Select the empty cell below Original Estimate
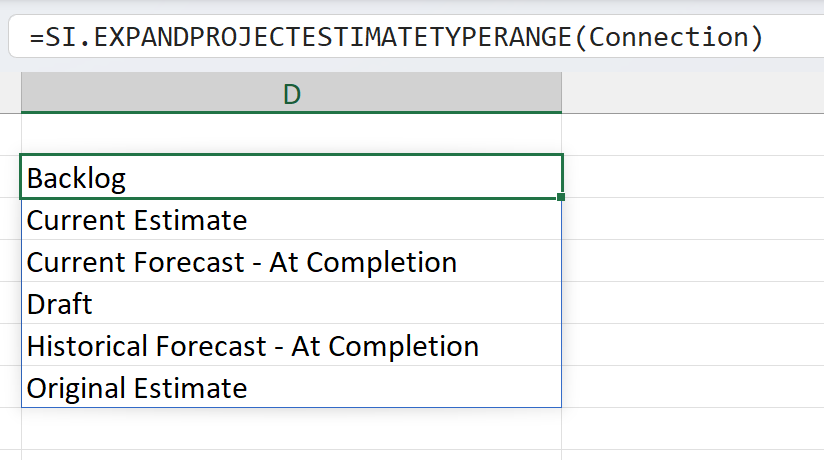 [x=291, y=430]
